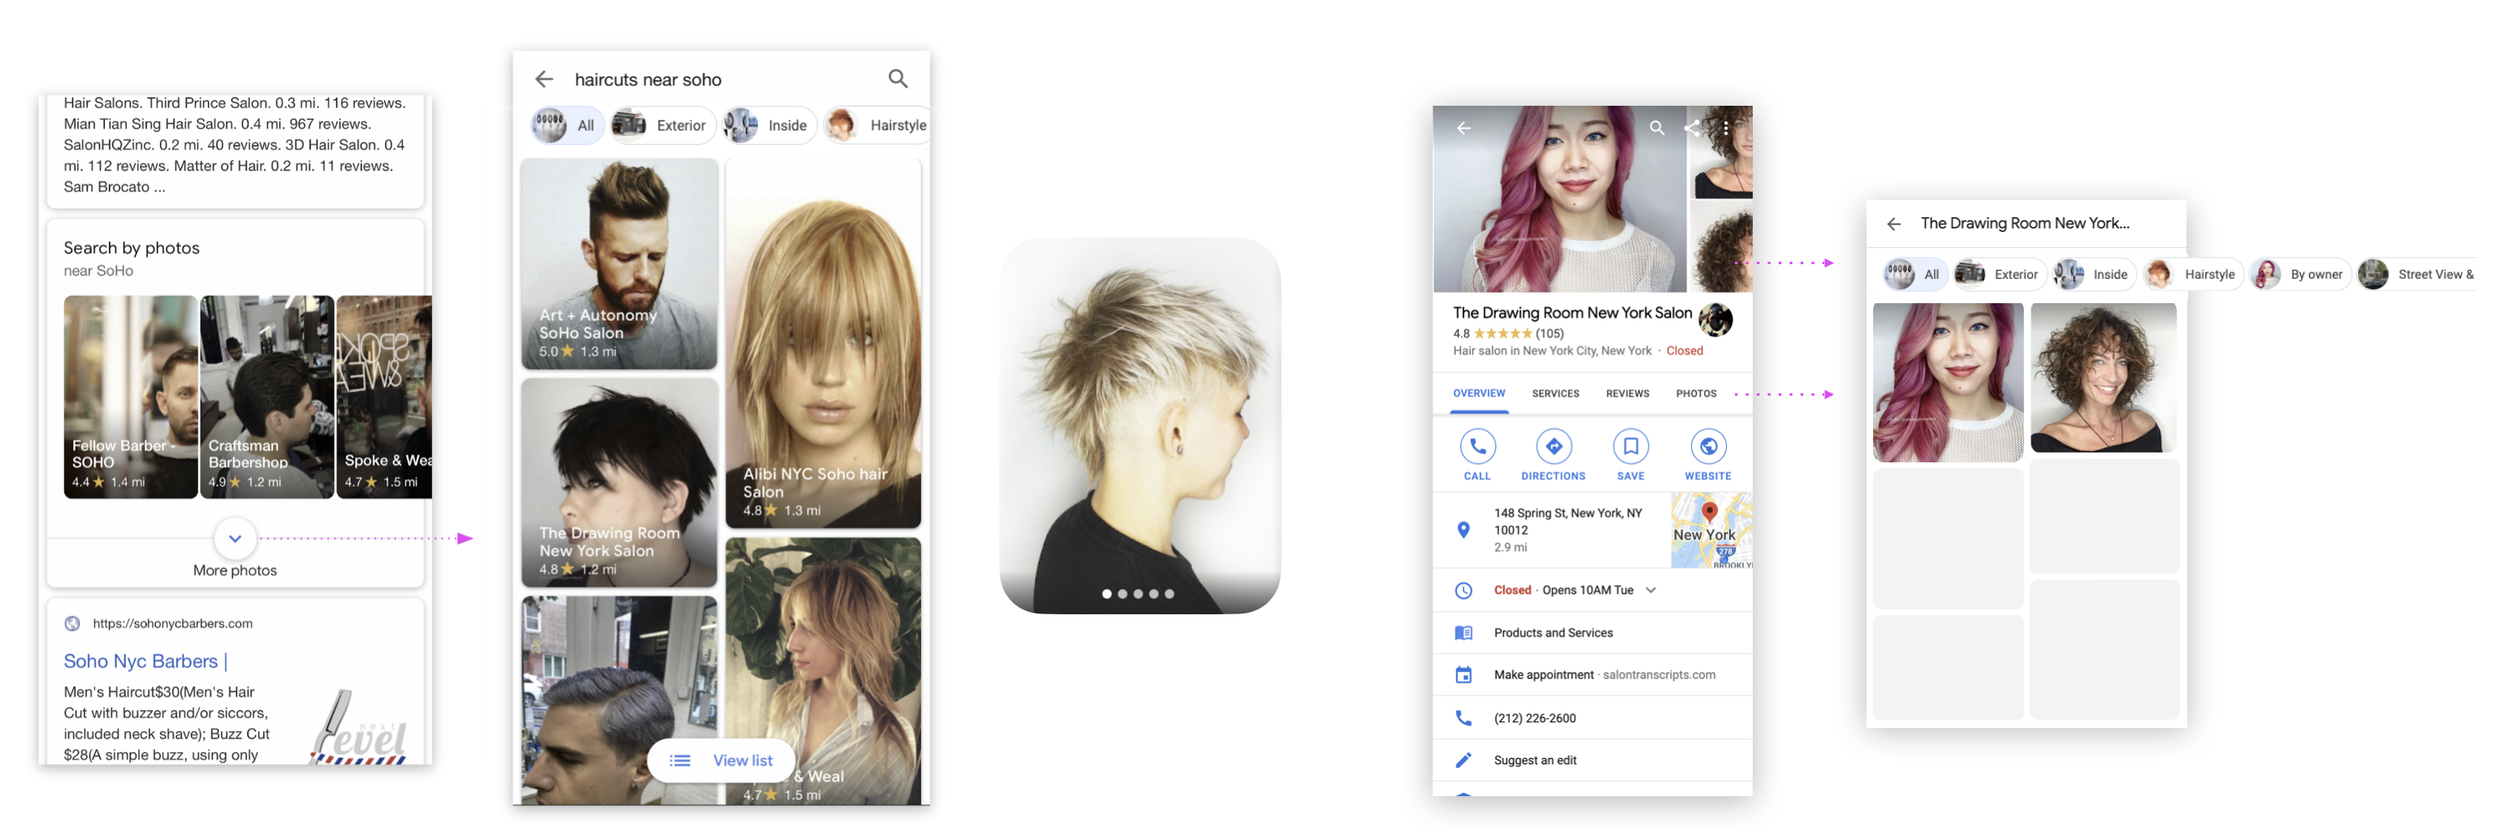Viewport: 2500px width, 837px height.
Task: Switch to Reviews tab
Action: [x=1628, y=394]
